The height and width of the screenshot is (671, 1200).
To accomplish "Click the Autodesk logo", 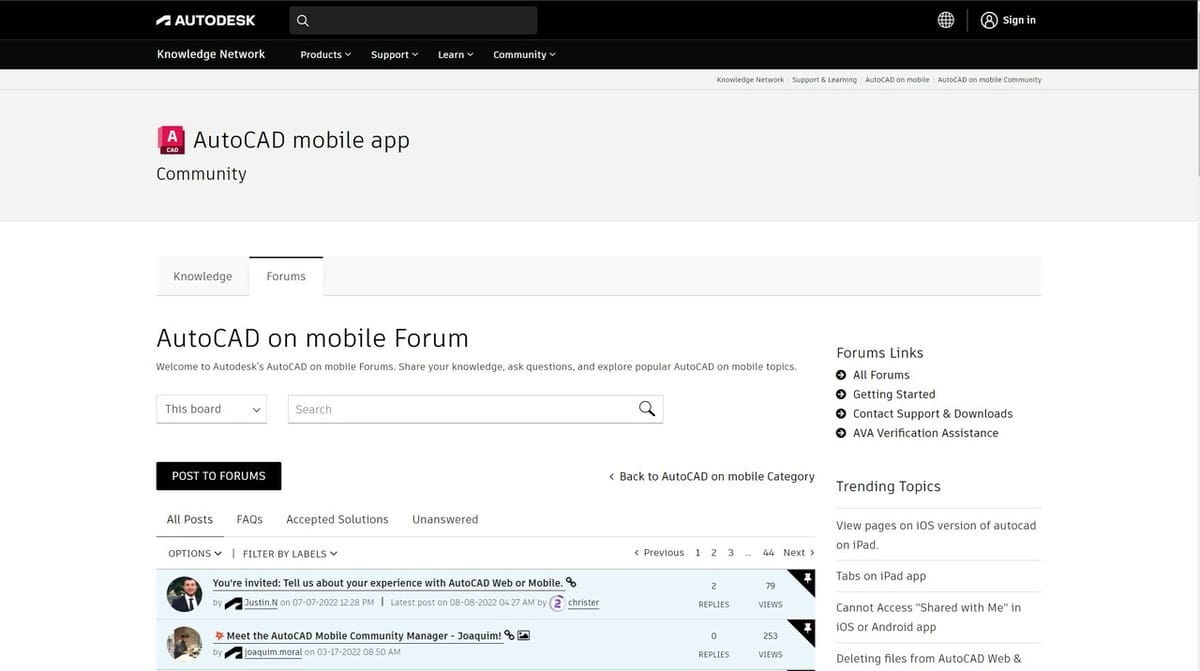I will coord(206,20).
